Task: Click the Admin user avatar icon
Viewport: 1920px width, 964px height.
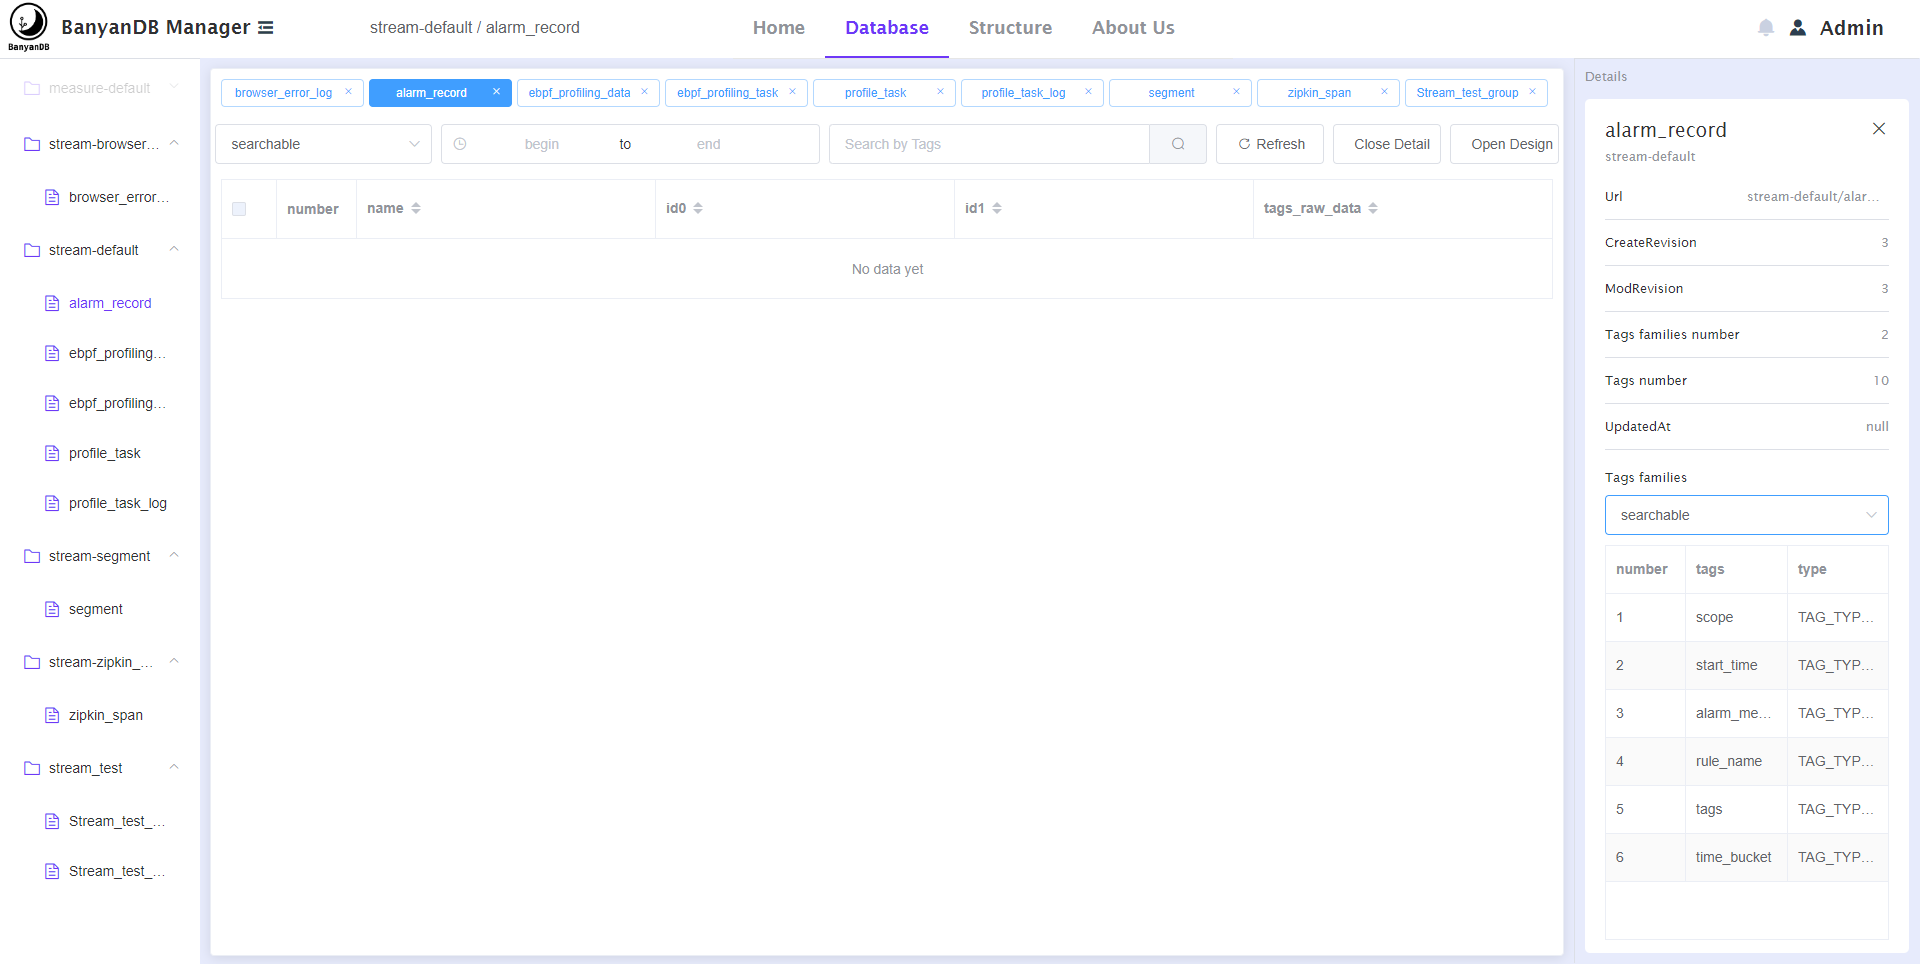Action: tap(1798, 28)
